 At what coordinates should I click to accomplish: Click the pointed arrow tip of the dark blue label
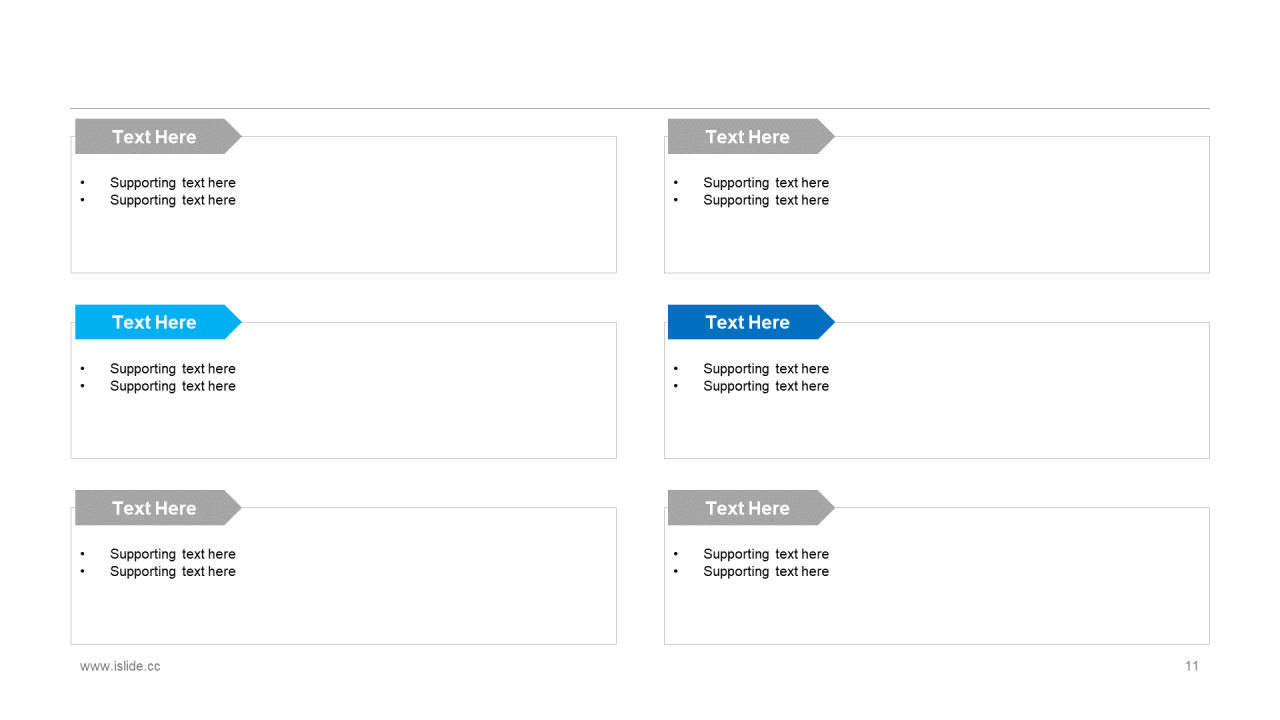(x=826, y=322)
